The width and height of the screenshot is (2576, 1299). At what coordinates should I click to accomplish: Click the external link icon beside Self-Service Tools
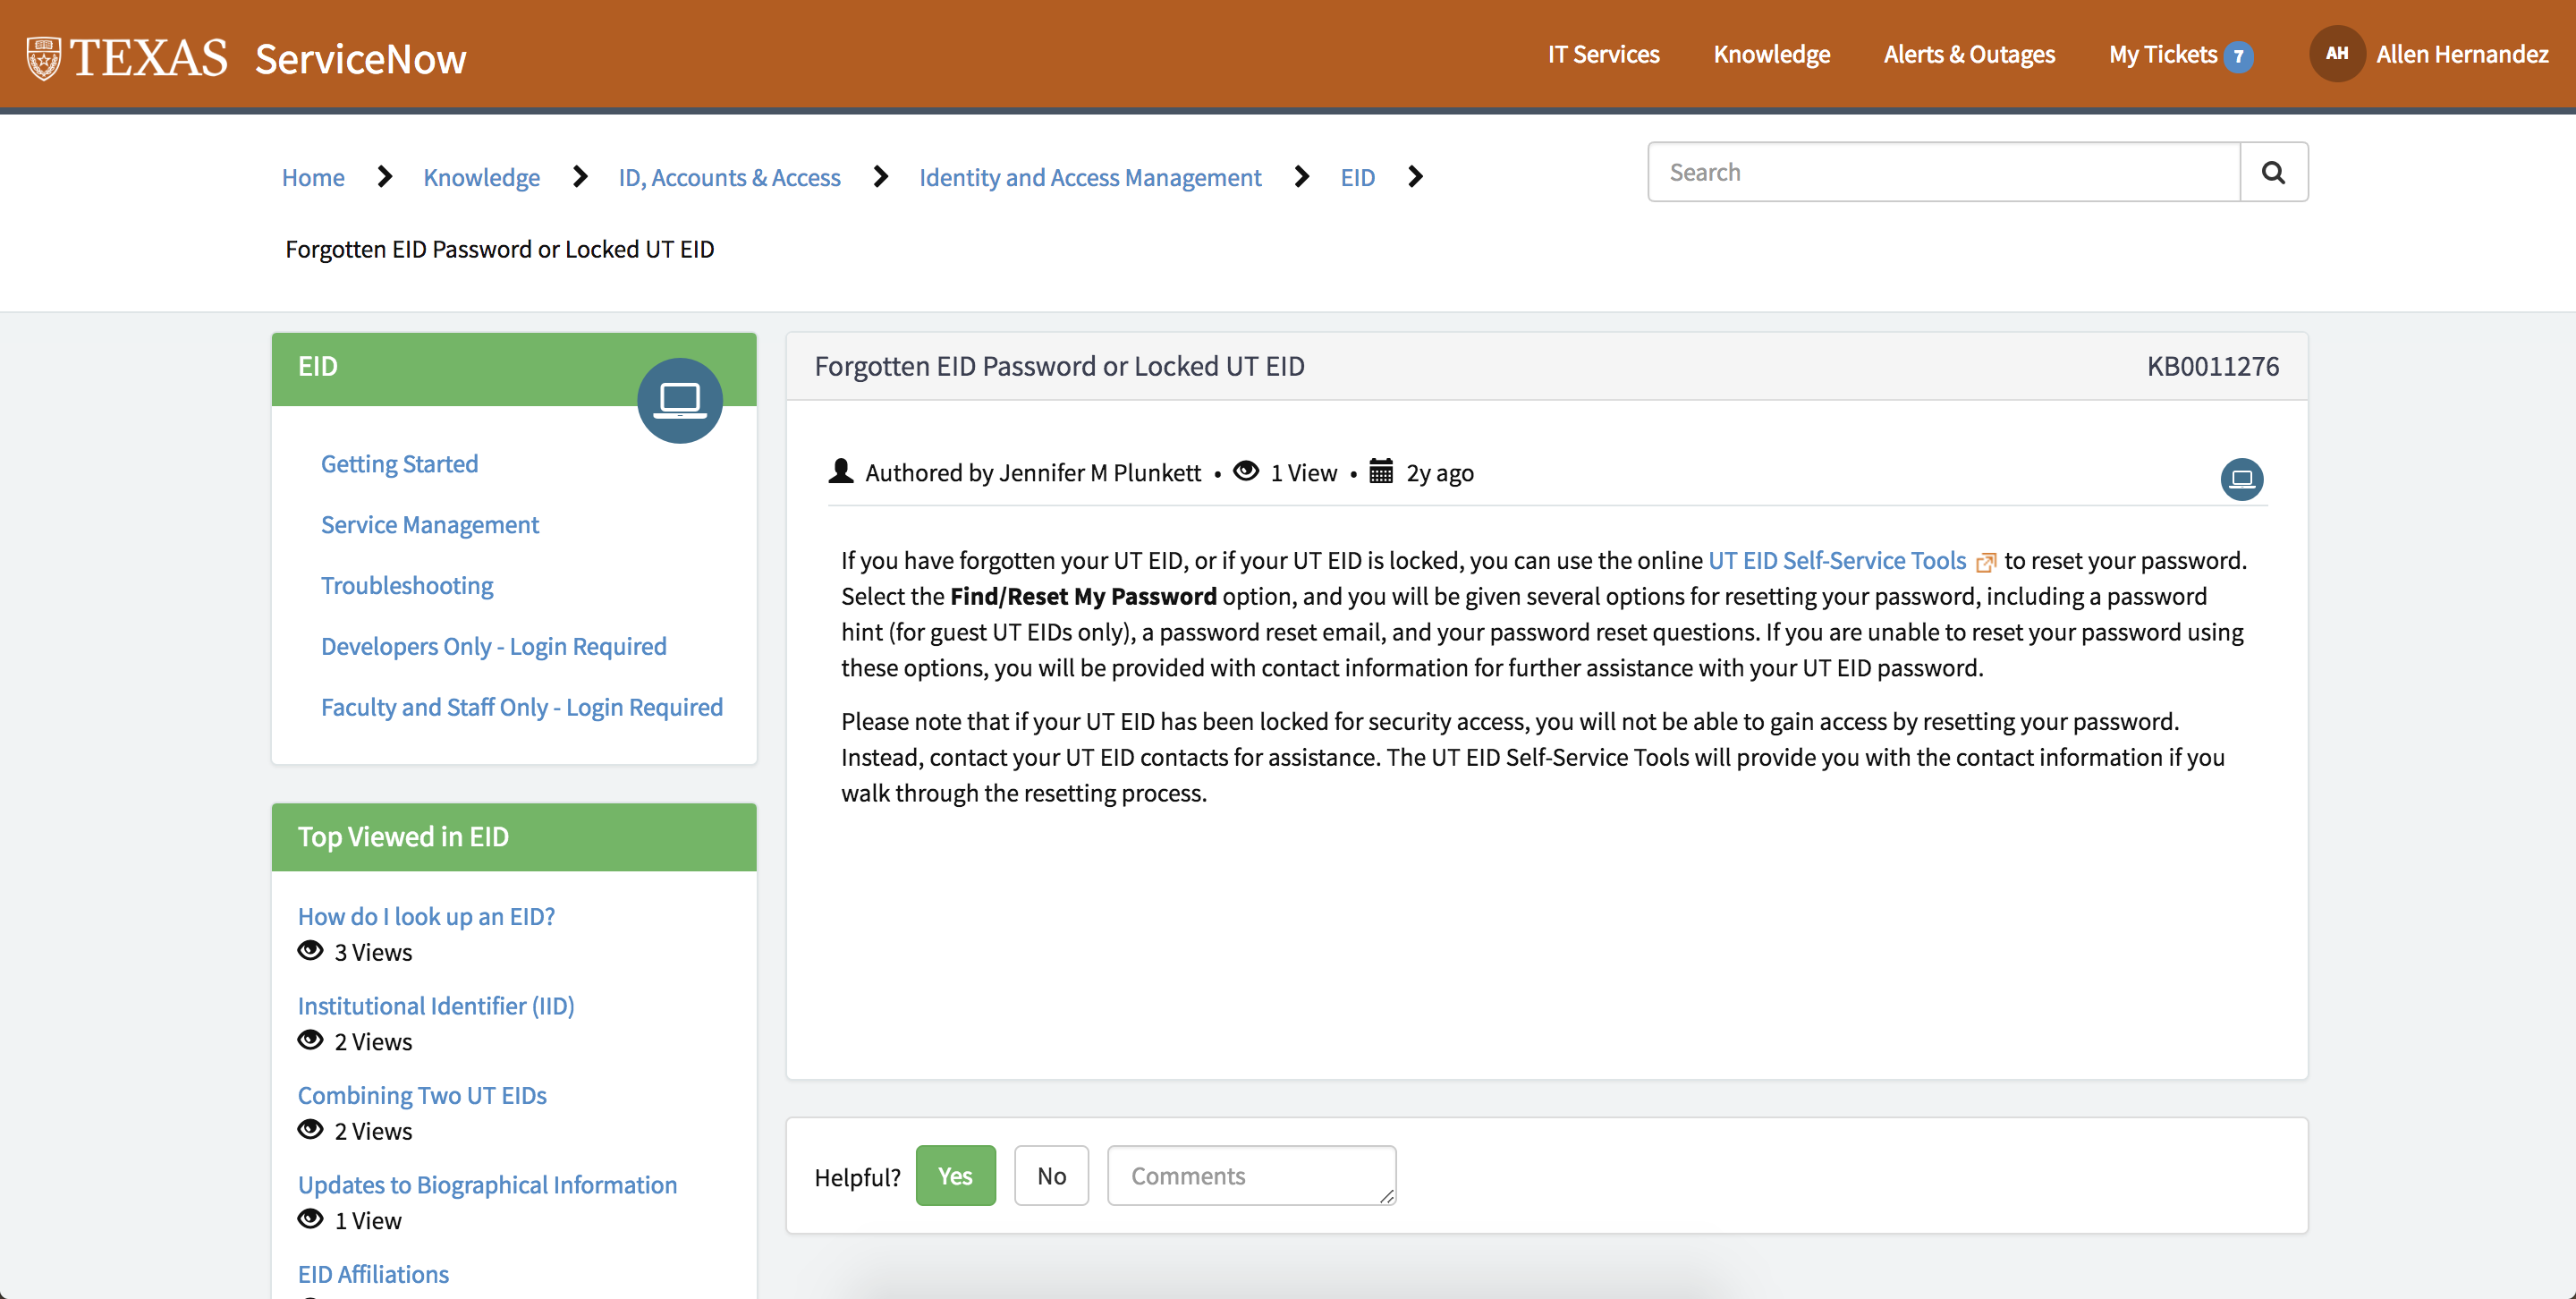click(x=1986, y=562)
